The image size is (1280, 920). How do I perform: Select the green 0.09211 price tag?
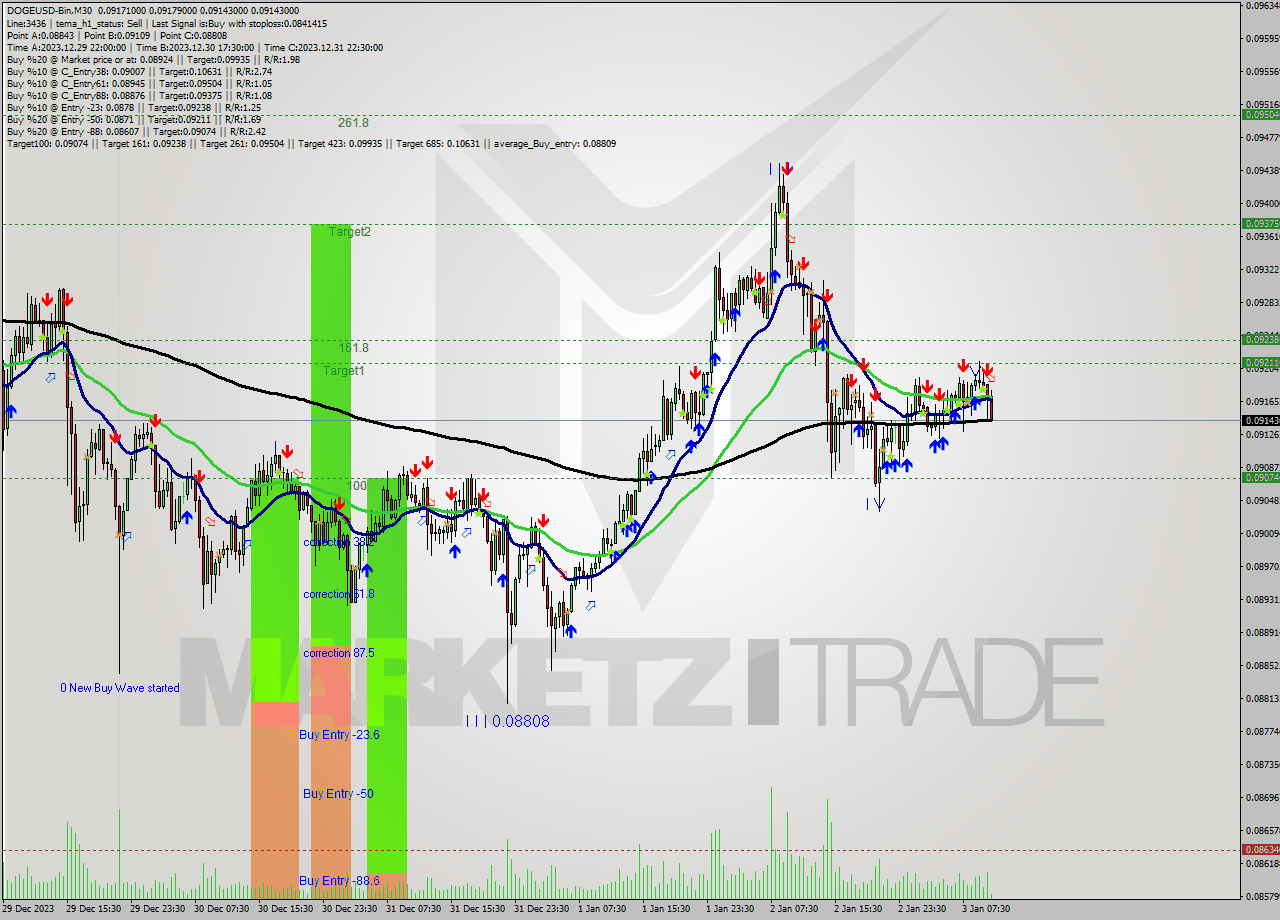pos(1259,362)
